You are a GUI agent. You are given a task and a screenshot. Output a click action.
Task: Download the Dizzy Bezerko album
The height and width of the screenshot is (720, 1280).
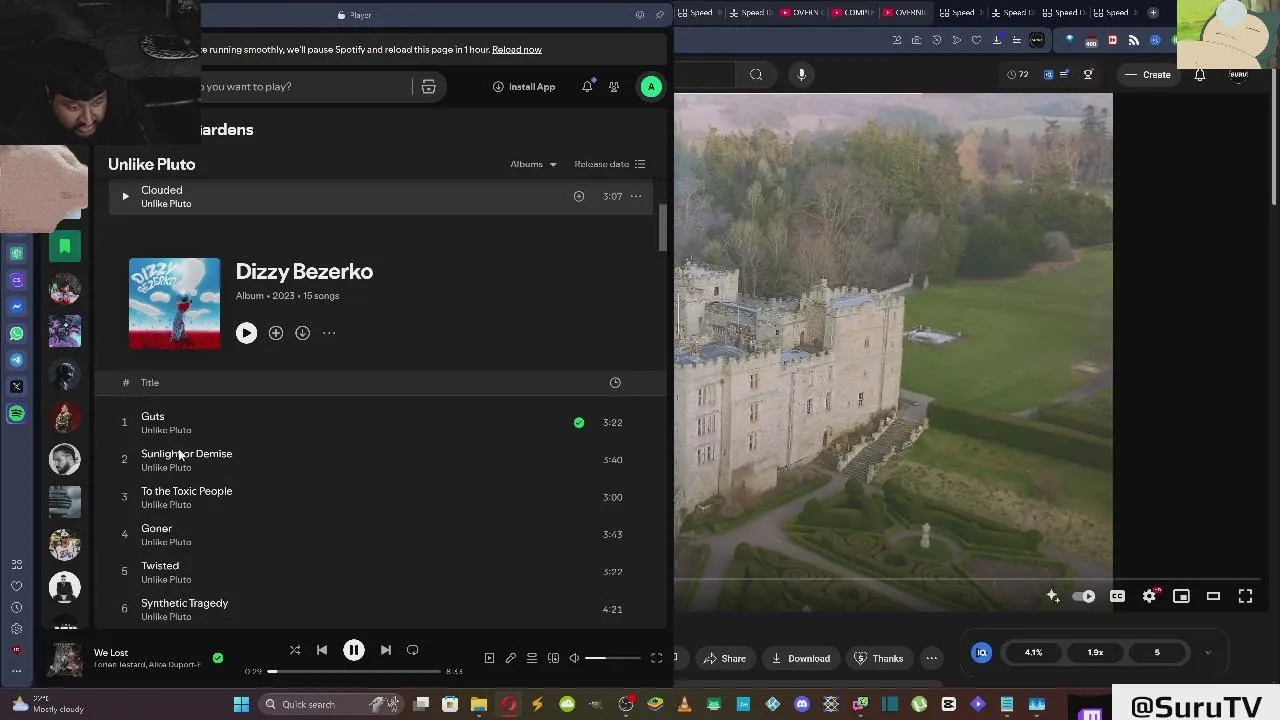click(302, 333)
